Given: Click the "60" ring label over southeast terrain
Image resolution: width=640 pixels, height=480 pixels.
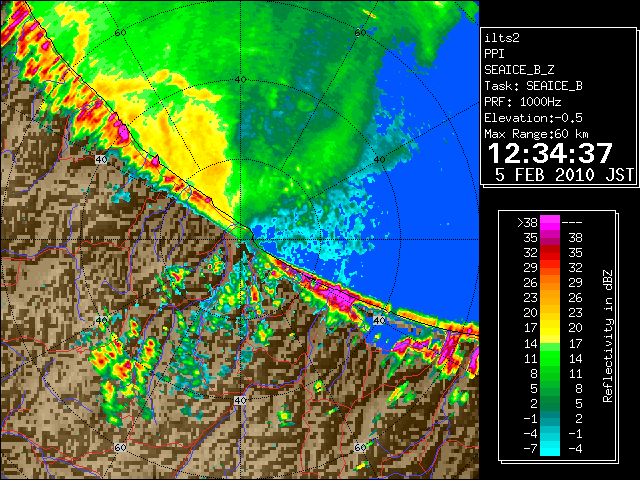Looking at the screenshot, I should tap(360, 448).
